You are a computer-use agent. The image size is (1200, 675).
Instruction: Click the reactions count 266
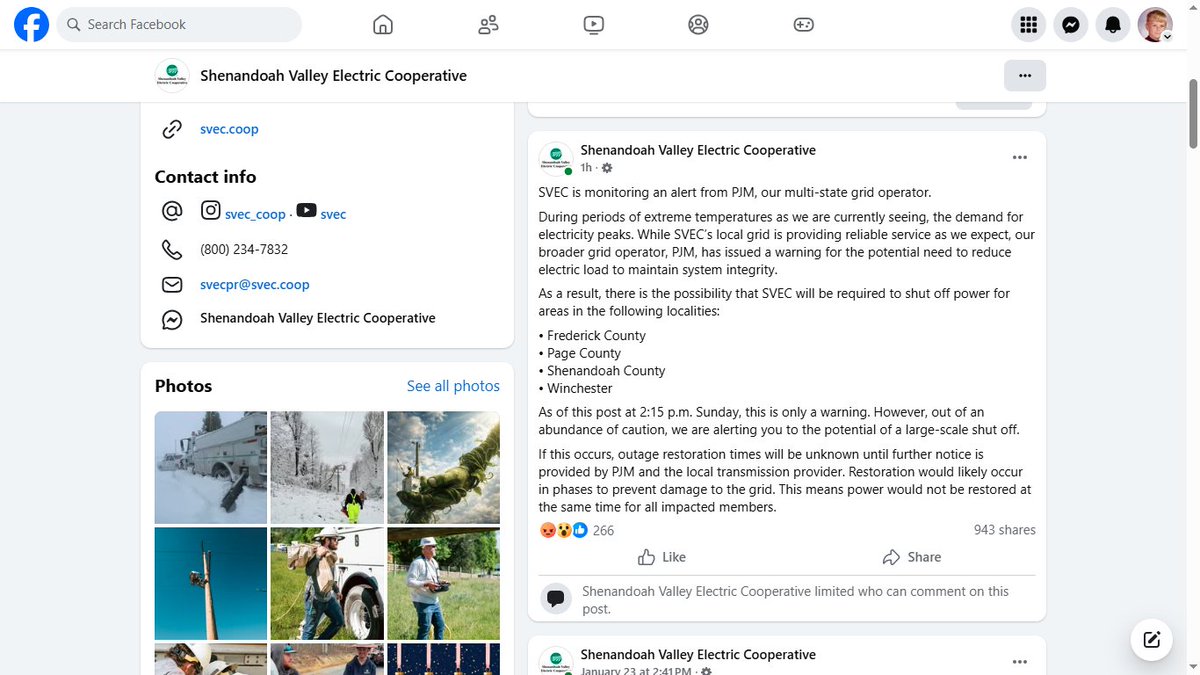click(x=603, y=531)
